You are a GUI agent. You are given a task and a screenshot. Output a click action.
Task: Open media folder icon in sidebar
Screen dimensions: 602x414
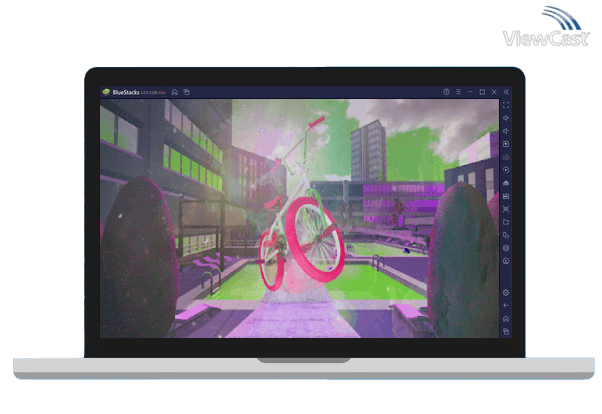click(506, 222)
